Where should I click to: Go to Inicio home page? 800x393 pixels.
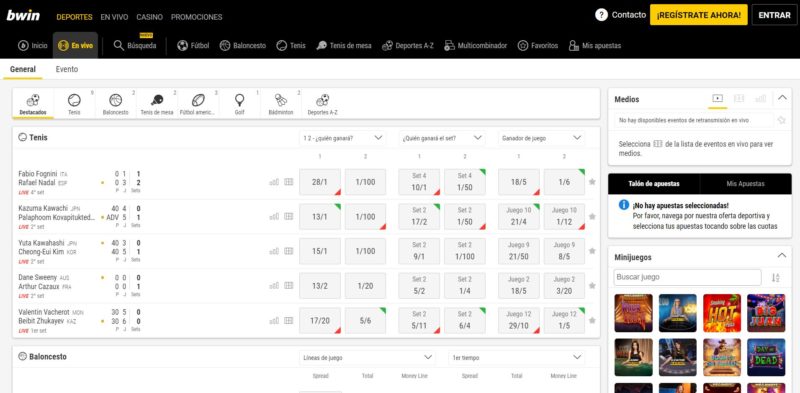click(33, 45)
